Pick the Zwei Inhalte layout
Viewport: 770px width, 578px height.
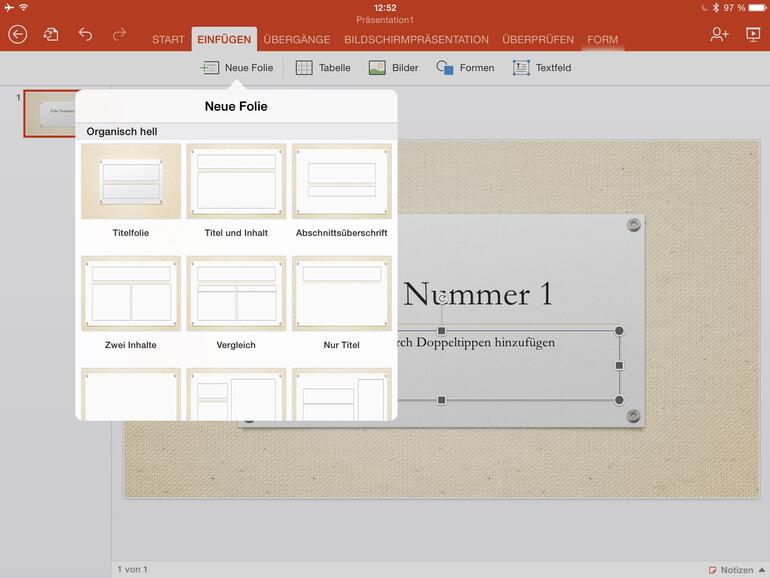point(131,294)
